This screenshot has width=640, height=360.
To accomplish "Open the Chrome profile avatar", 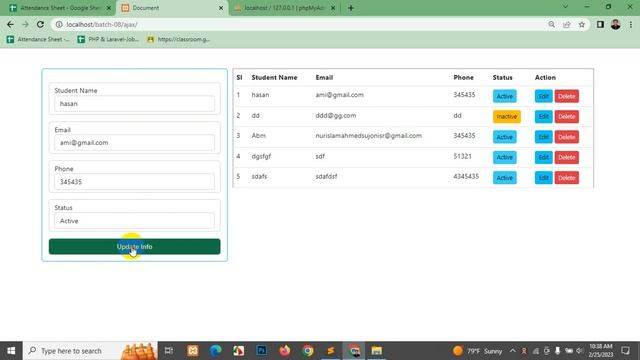I will tap(616, 24).
